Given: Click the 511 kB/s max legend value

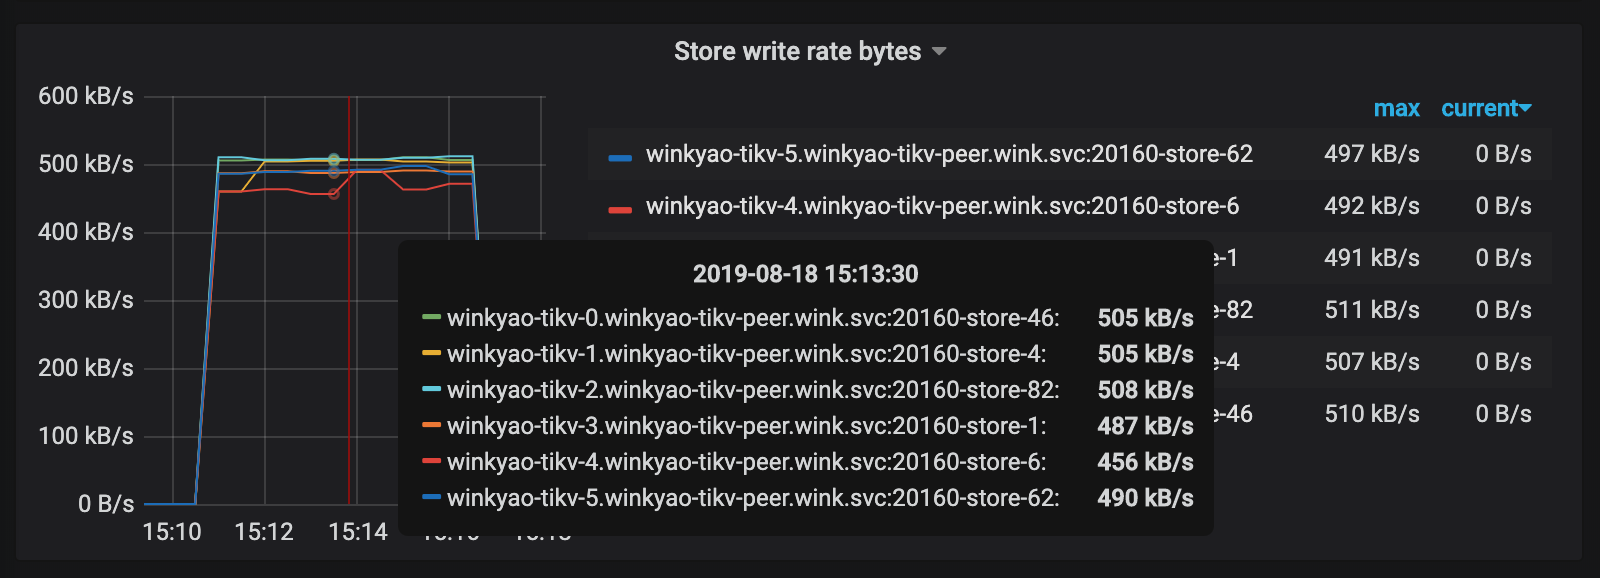Looking at the screenshot, I should pos(1371,310).
